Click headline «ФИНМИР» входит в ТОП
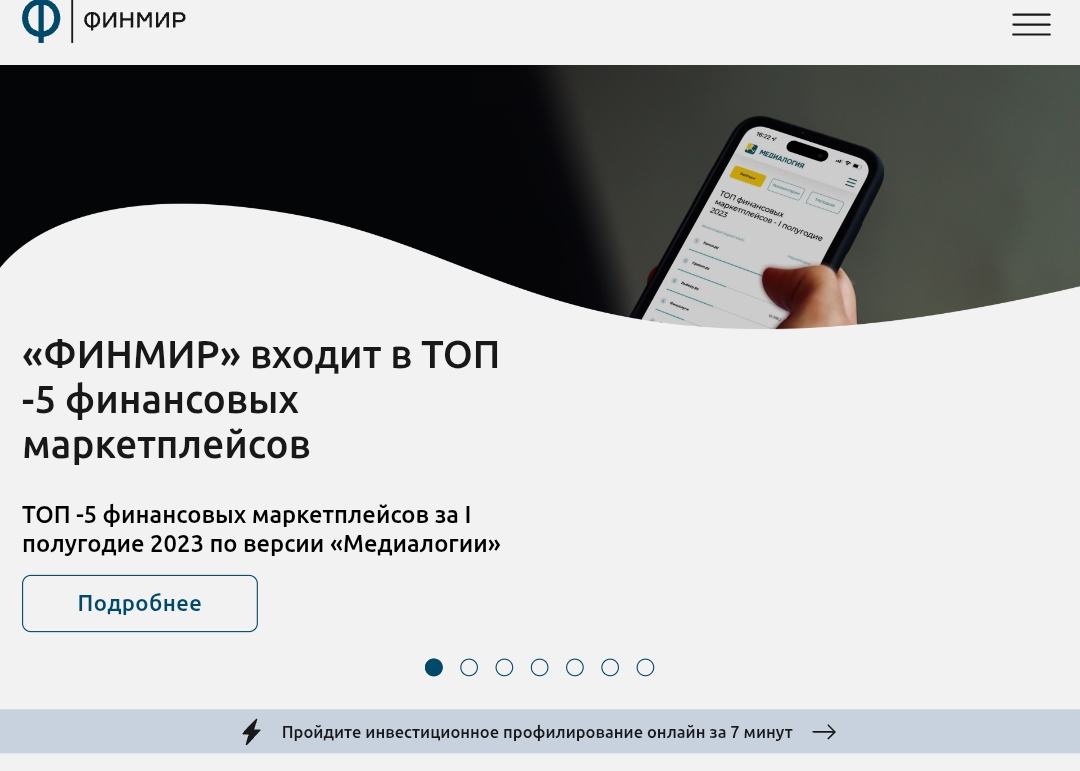1080x771 pixels. [261, 400]
